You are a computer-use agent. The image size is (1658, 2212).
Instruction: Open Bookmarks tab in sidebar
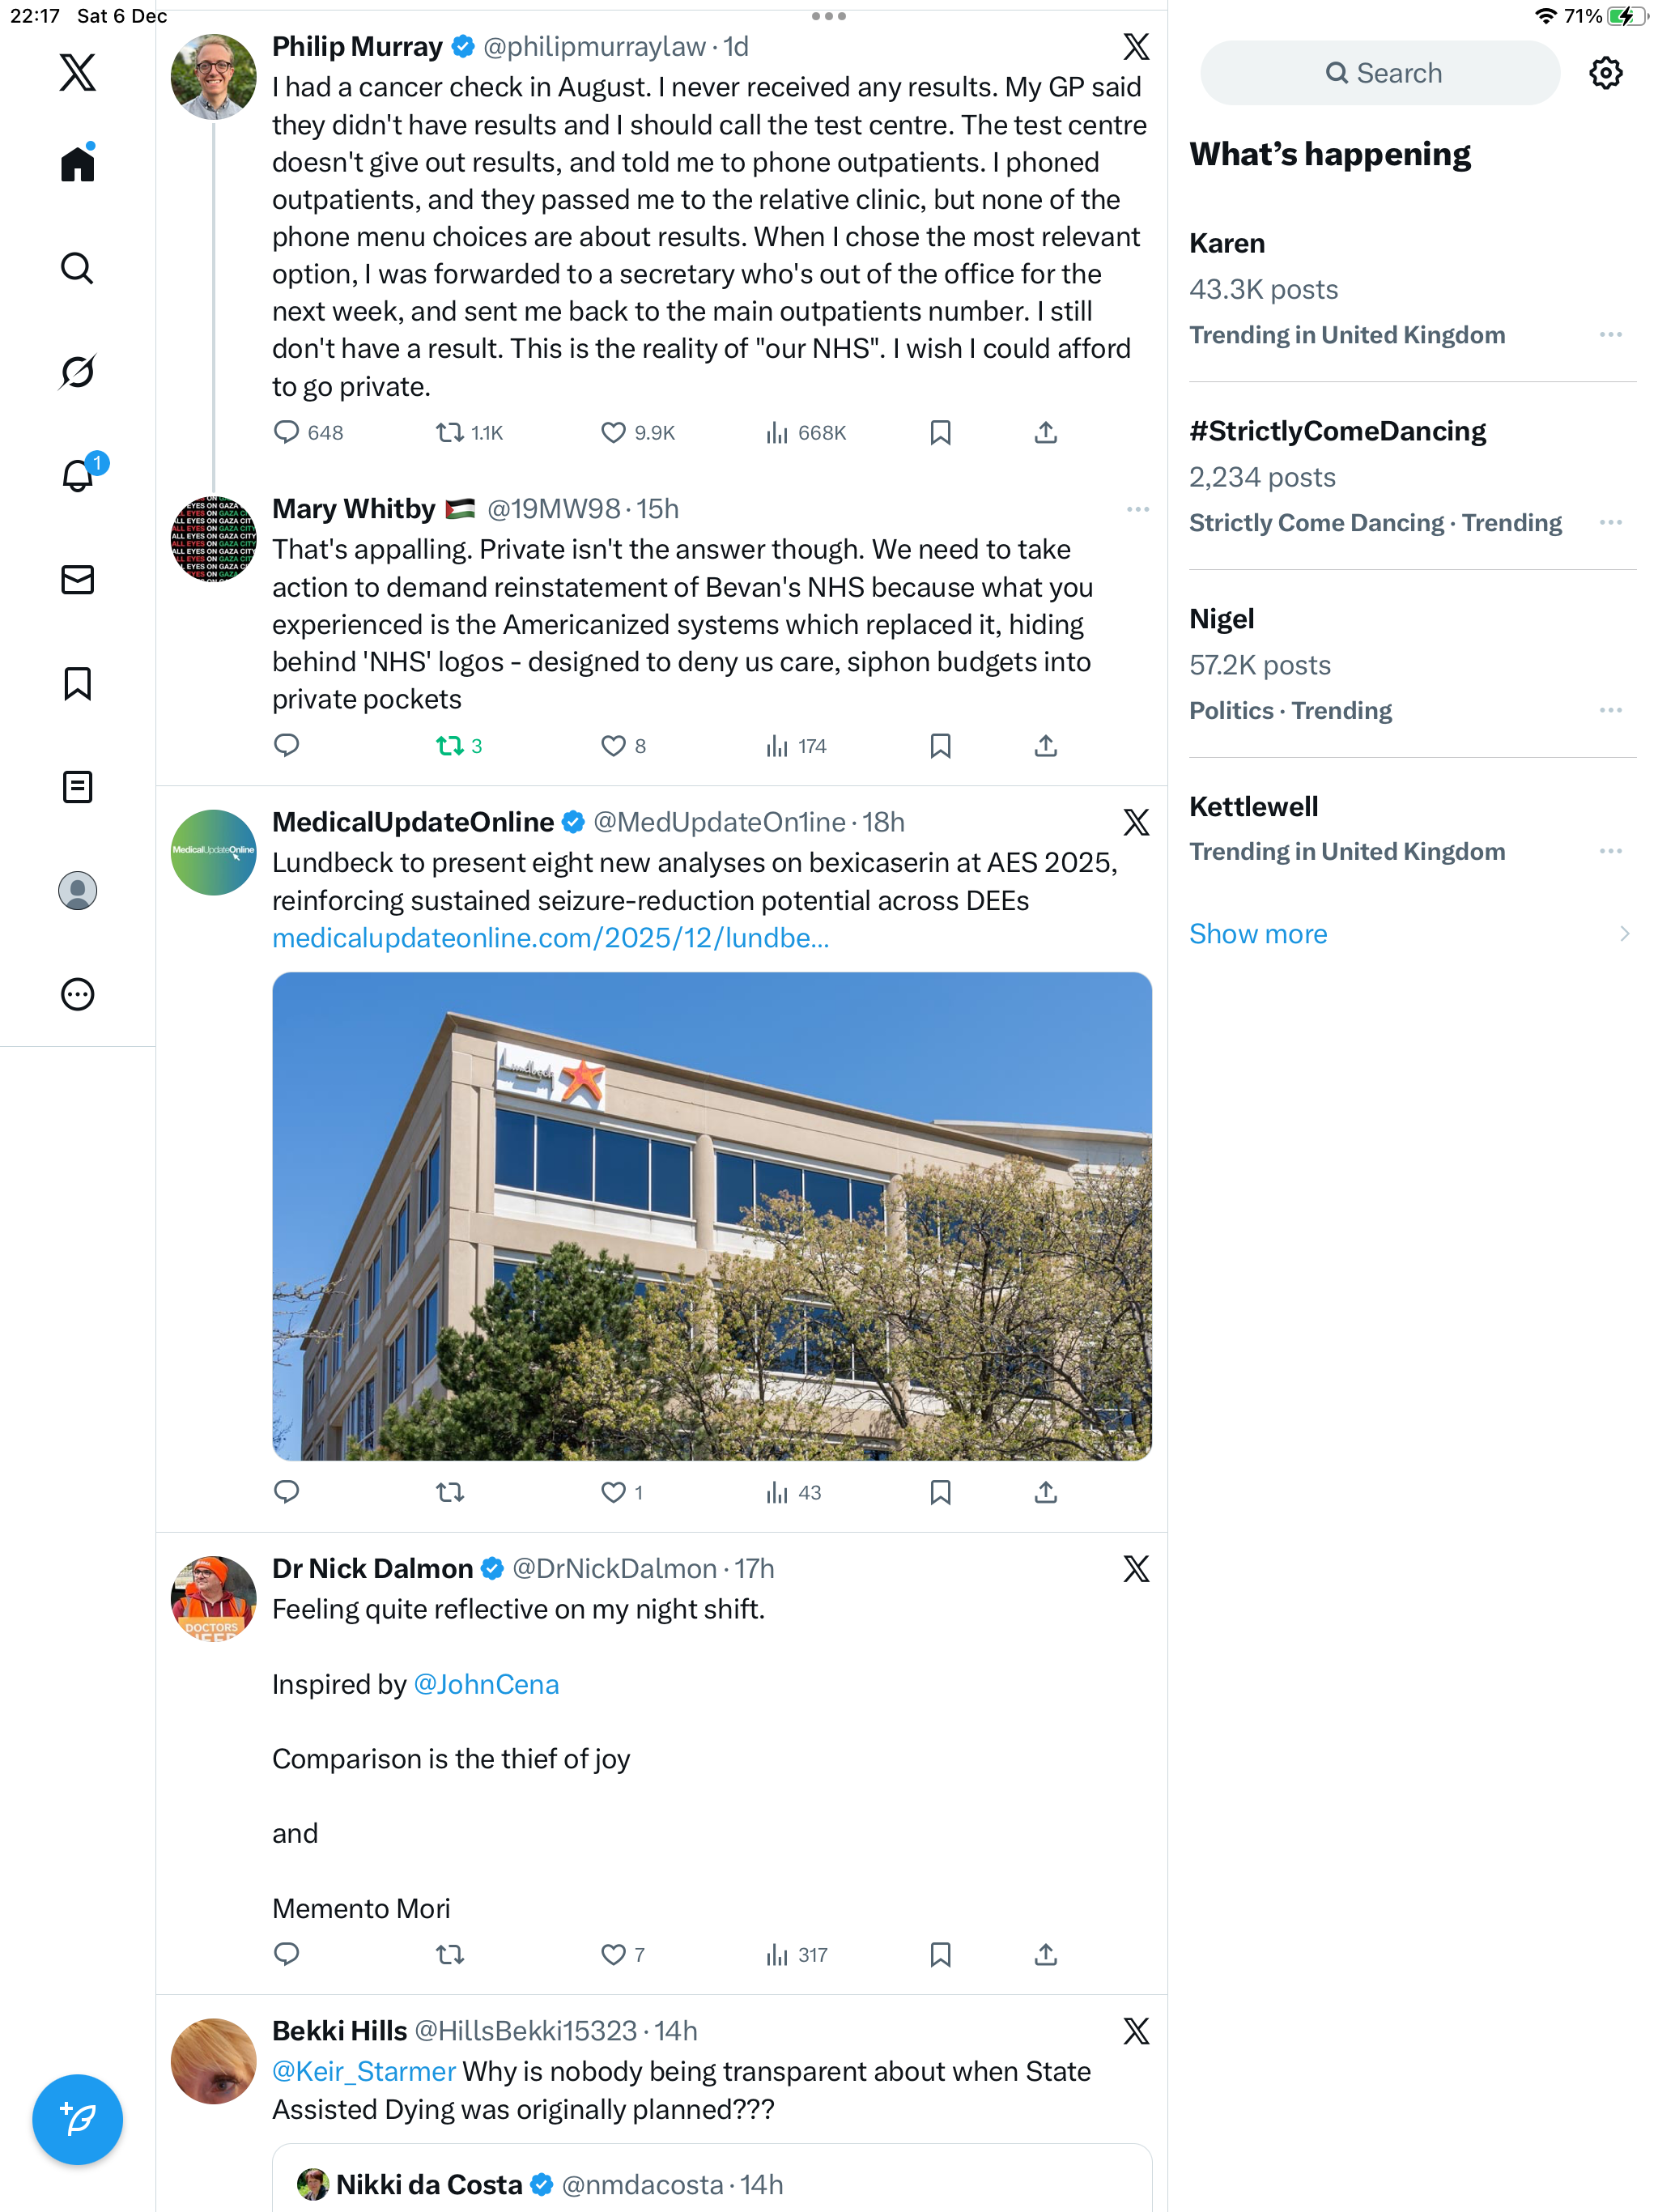click(77, 684)
